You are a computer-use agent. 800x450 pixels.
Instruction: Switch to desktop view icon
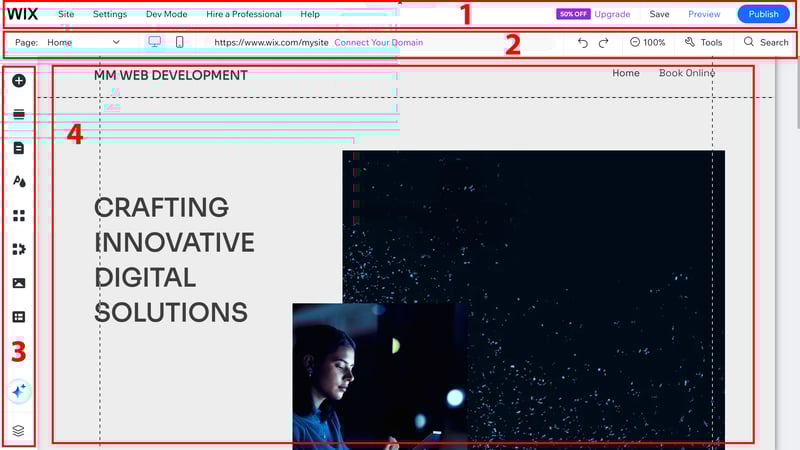pos(155,42)
